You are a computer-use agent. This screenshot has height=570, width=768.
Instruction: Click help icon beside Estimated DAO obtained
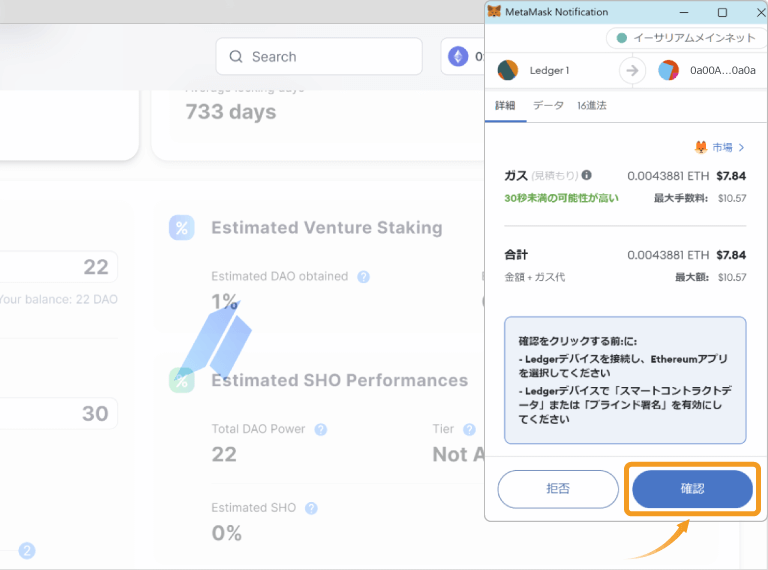coord(364,277)
